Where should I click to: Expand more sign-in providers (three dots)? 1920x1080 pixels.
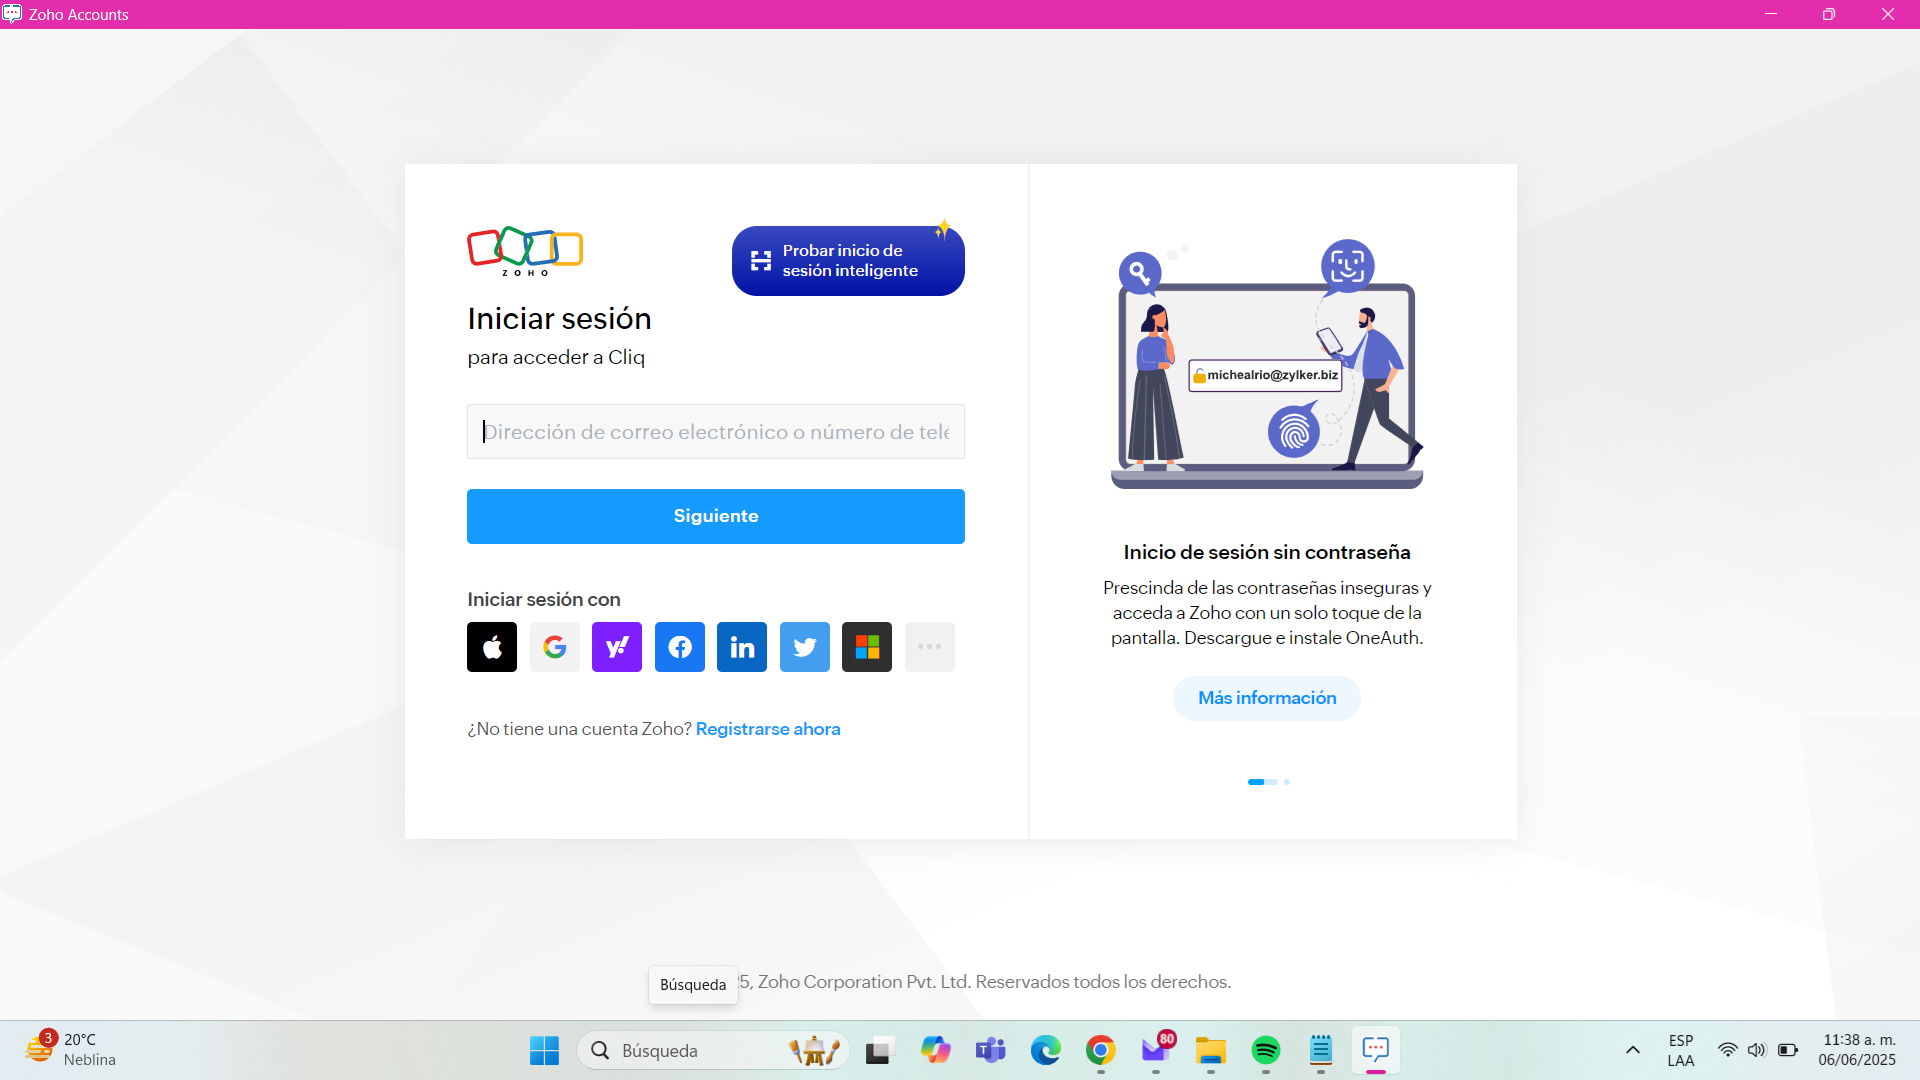tap(930, 647)
